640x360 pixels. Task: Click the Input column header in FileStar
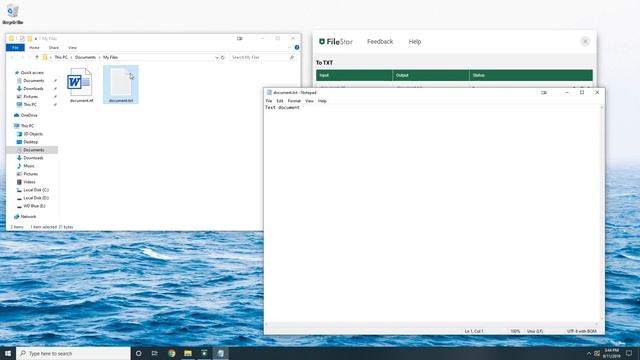coord(354,75)
